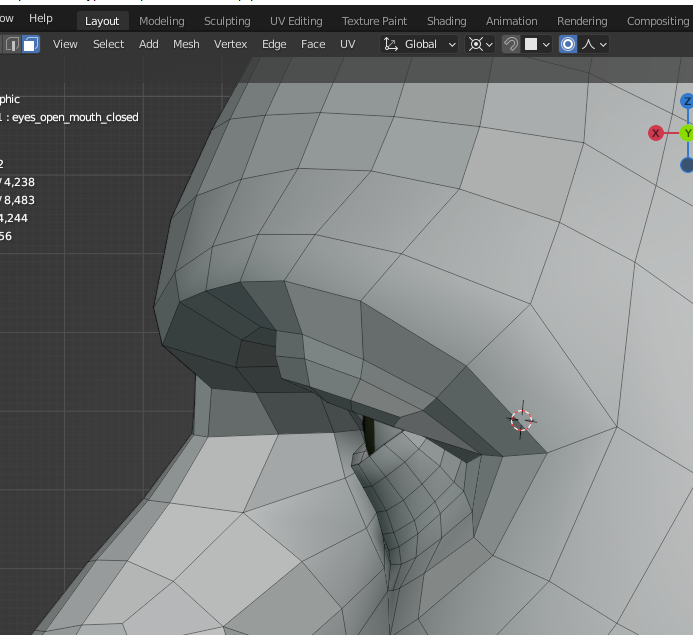Open the proportional editing falloff dropdown

click(x=595, y=44)
